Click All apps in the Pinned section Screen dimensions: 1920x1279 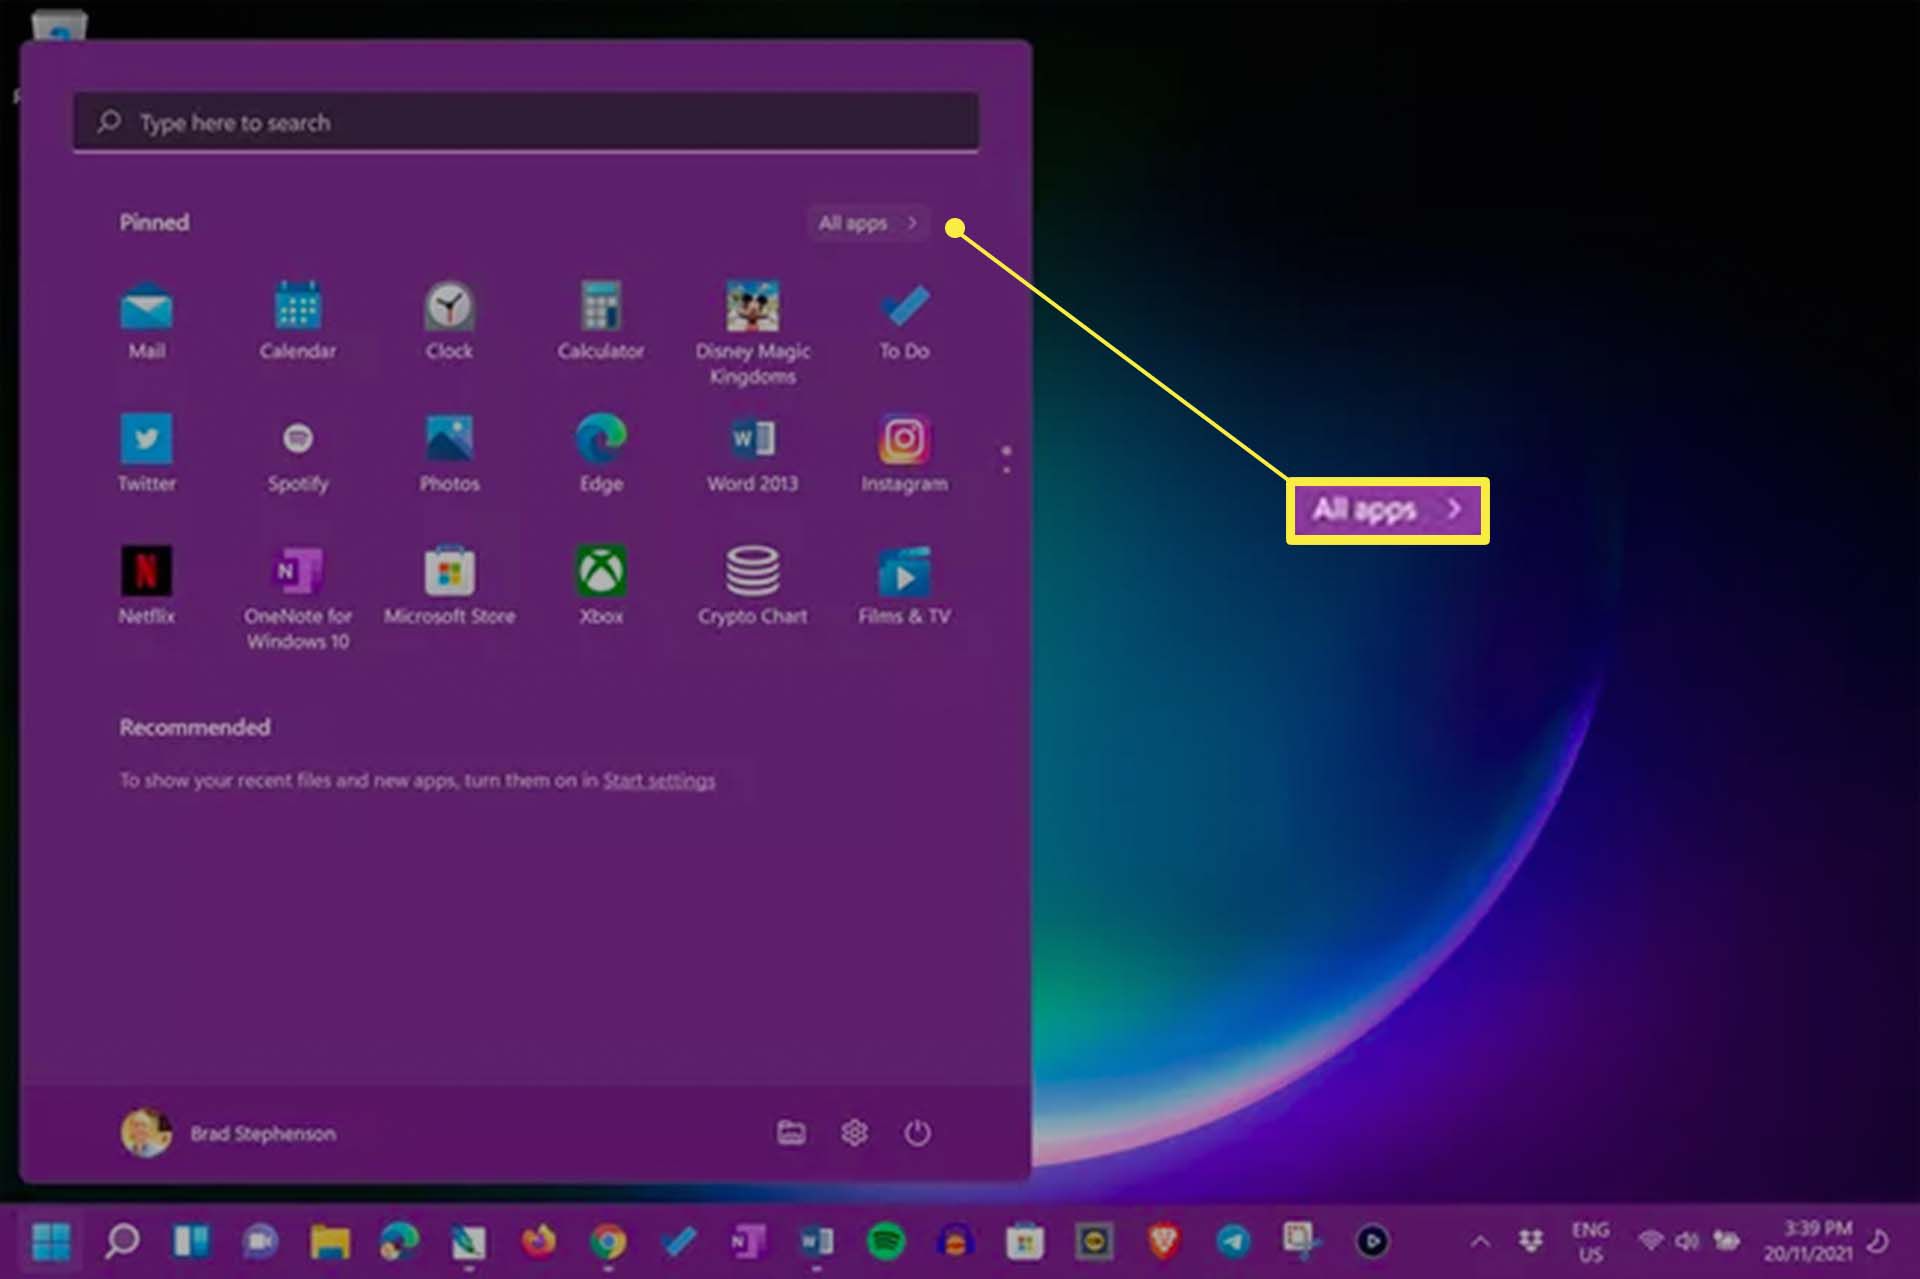click(x=867, y=223)
